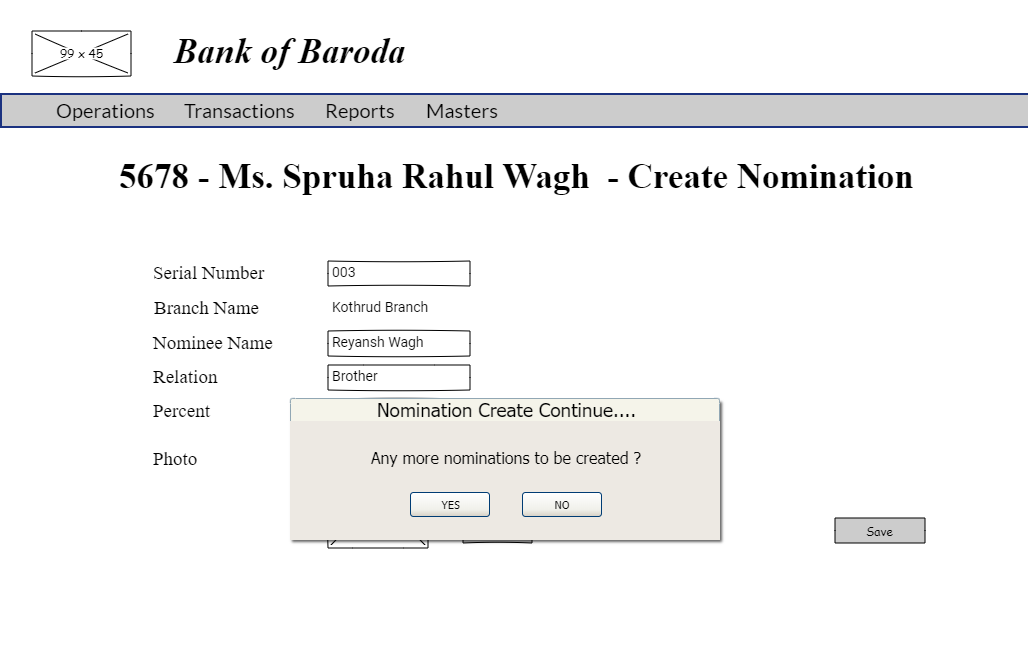The image size is (1028, 650).
Task: Click the relationship field showing Brother
Action: click(398, 377)
